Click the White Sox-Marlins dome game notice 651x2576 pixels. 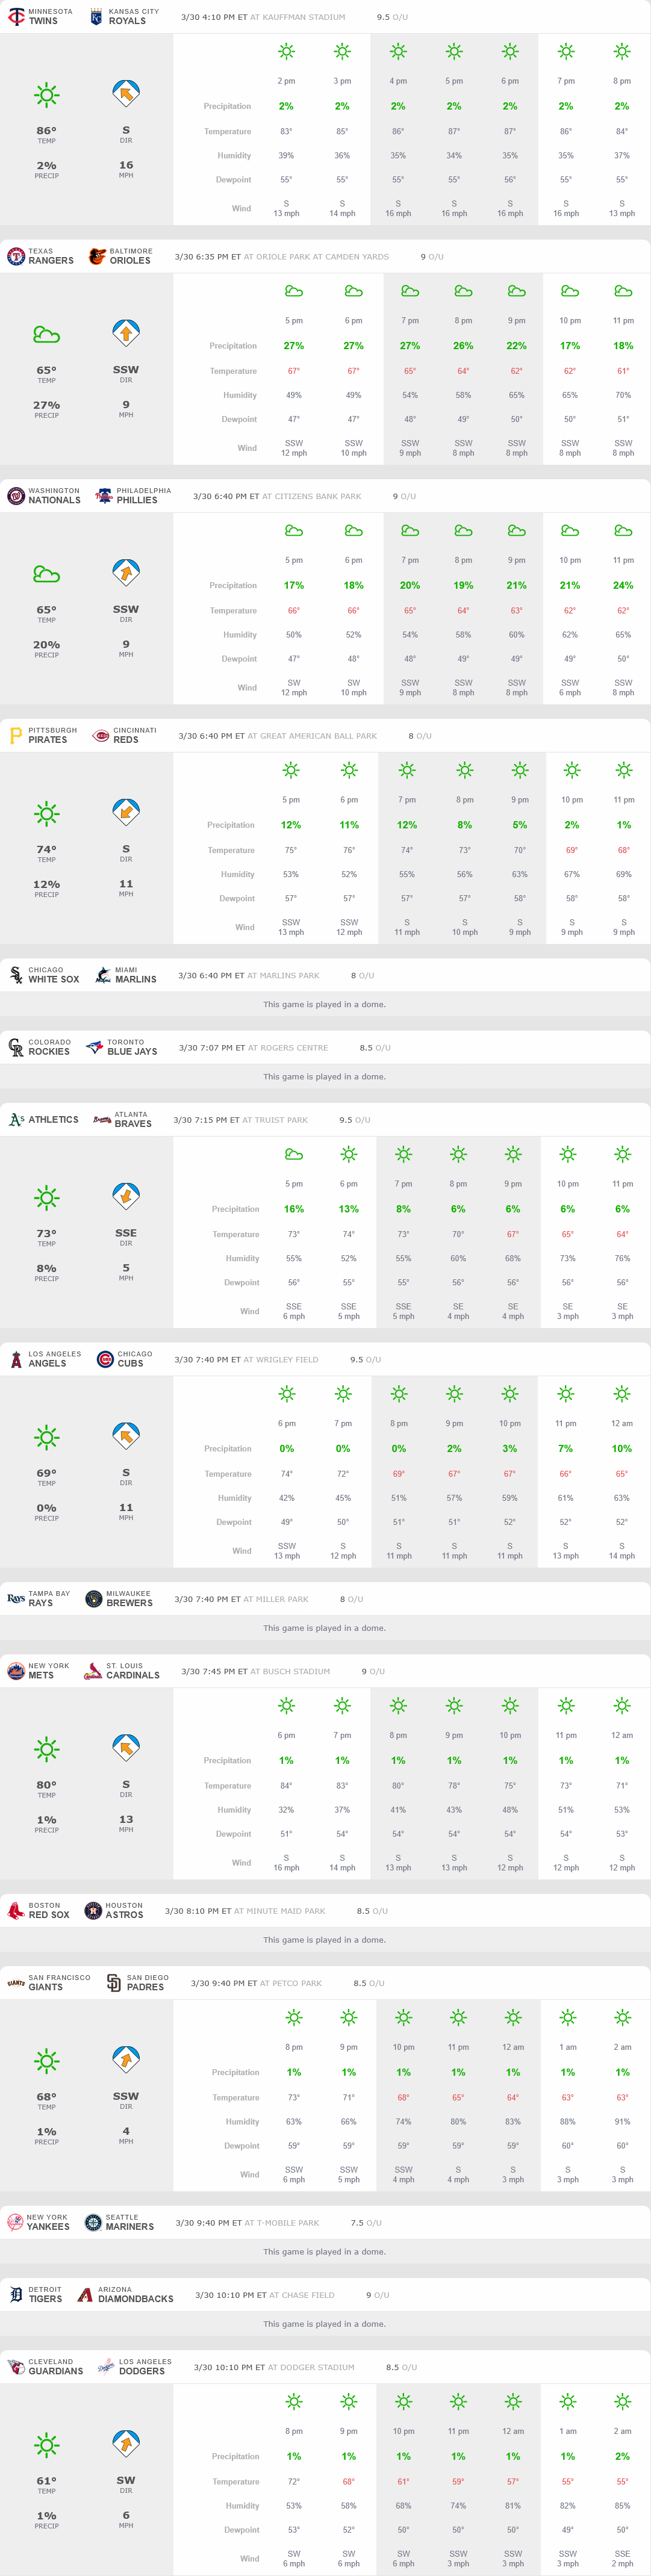point(324,1004)
